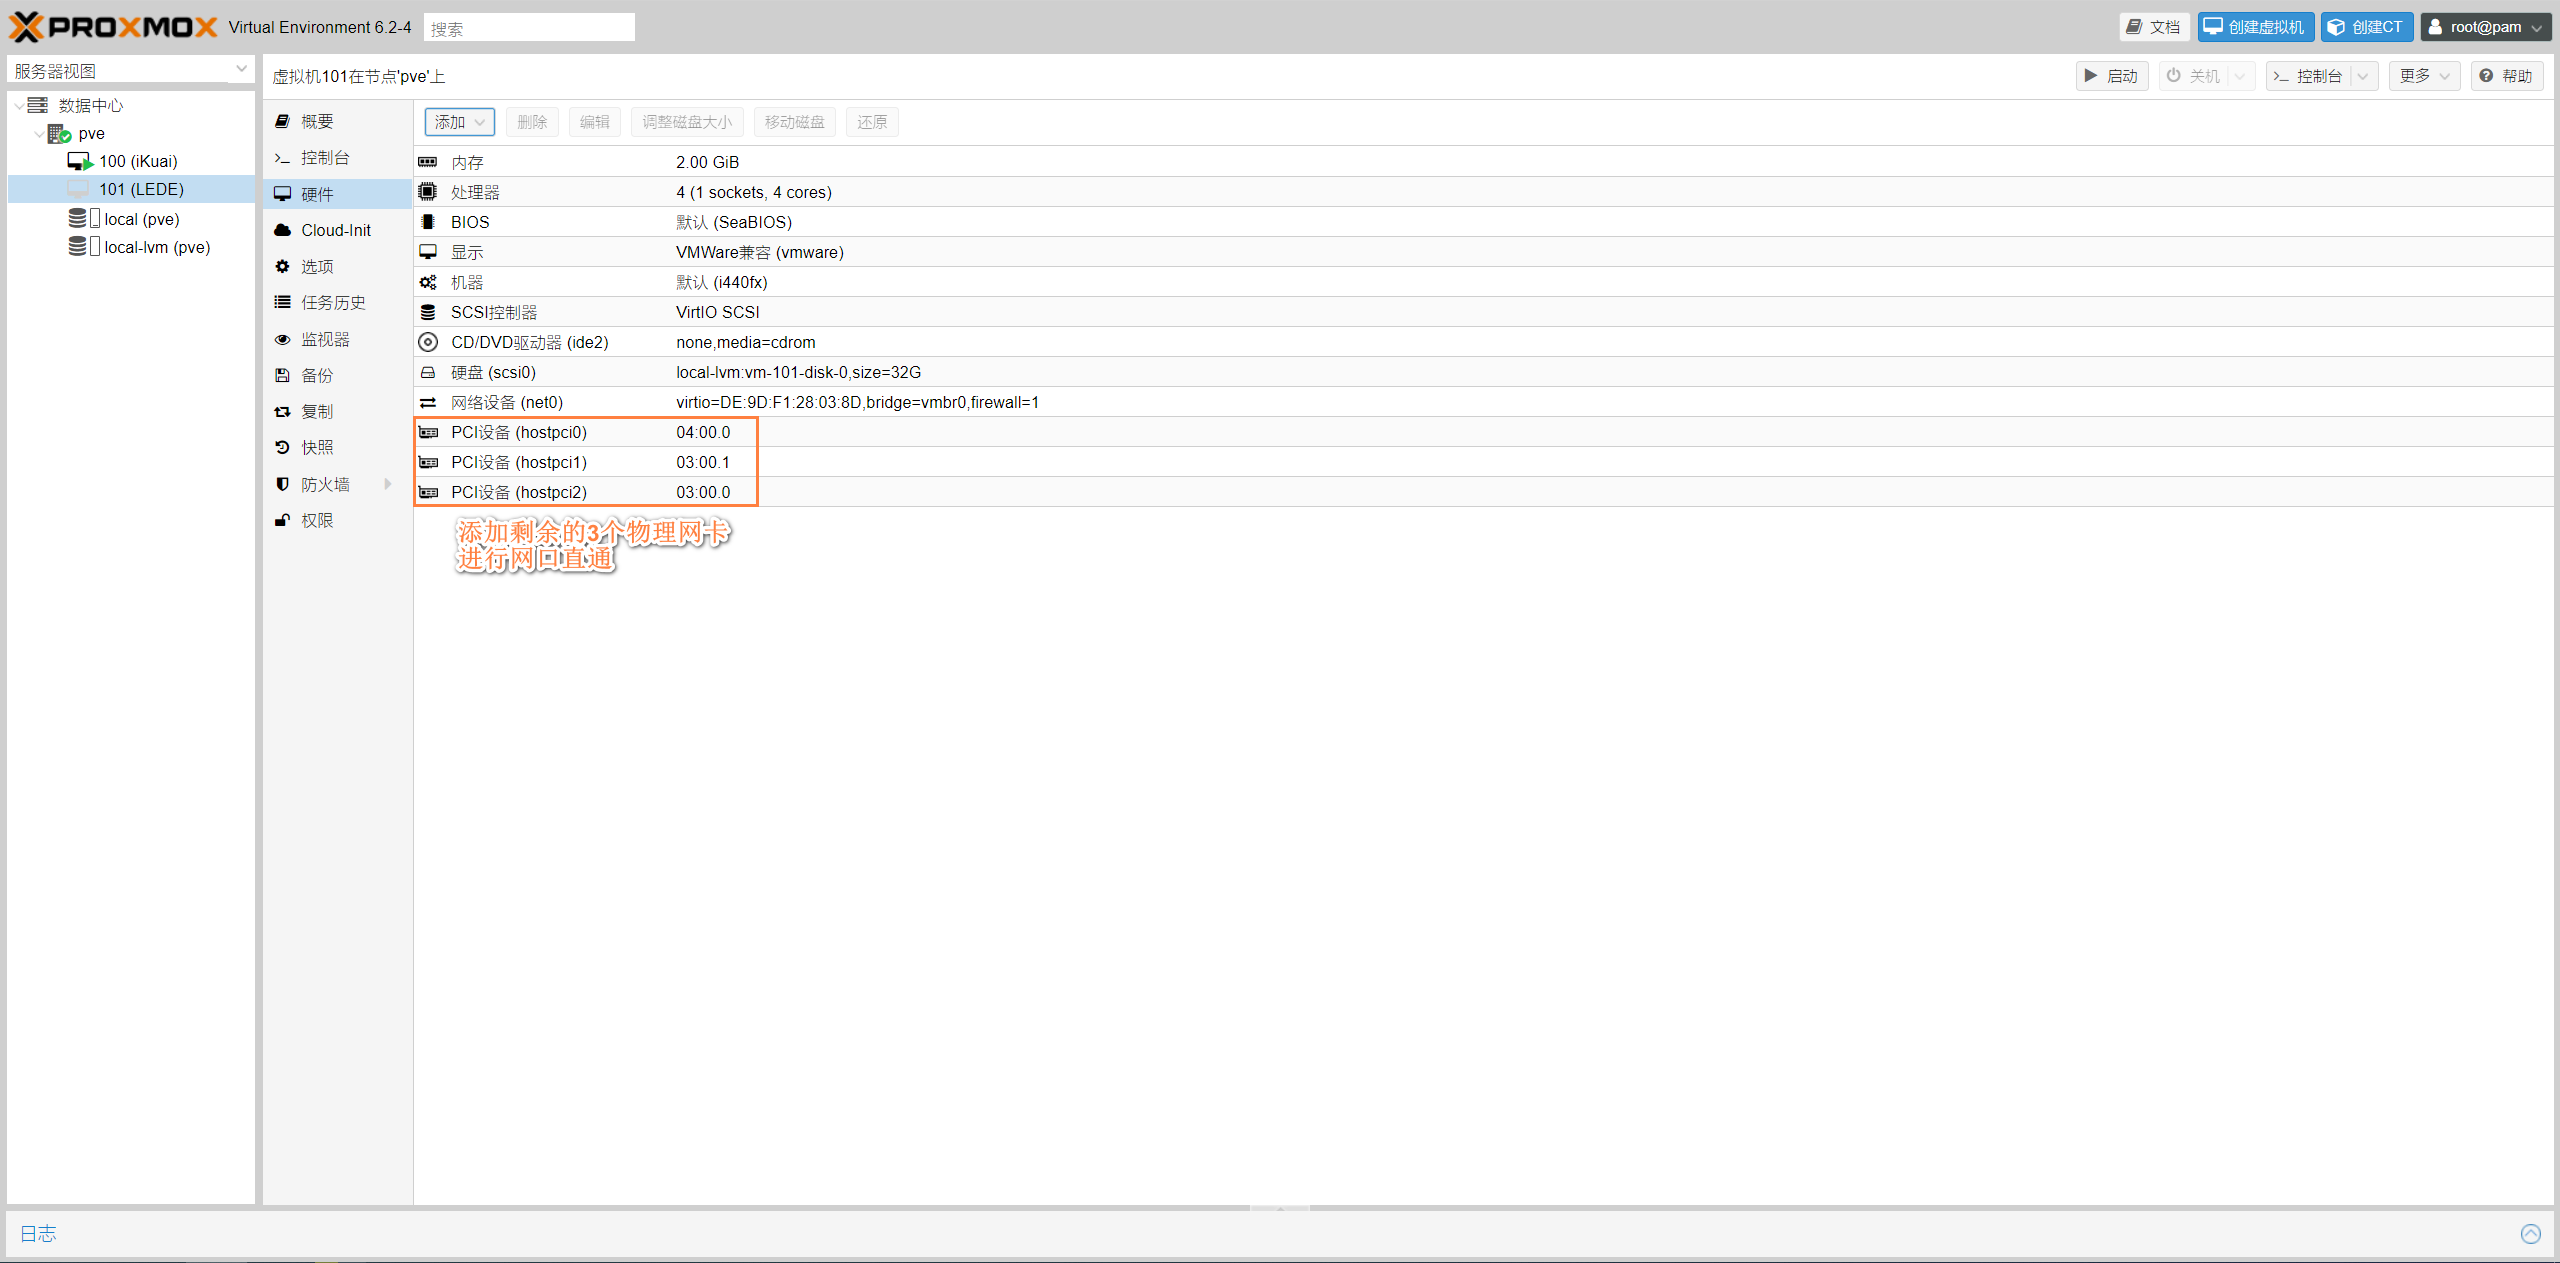Screen dimensions: 2560x1263
Task: Switch to the 概要 (Summary) tab
Action: pos(317,122)
